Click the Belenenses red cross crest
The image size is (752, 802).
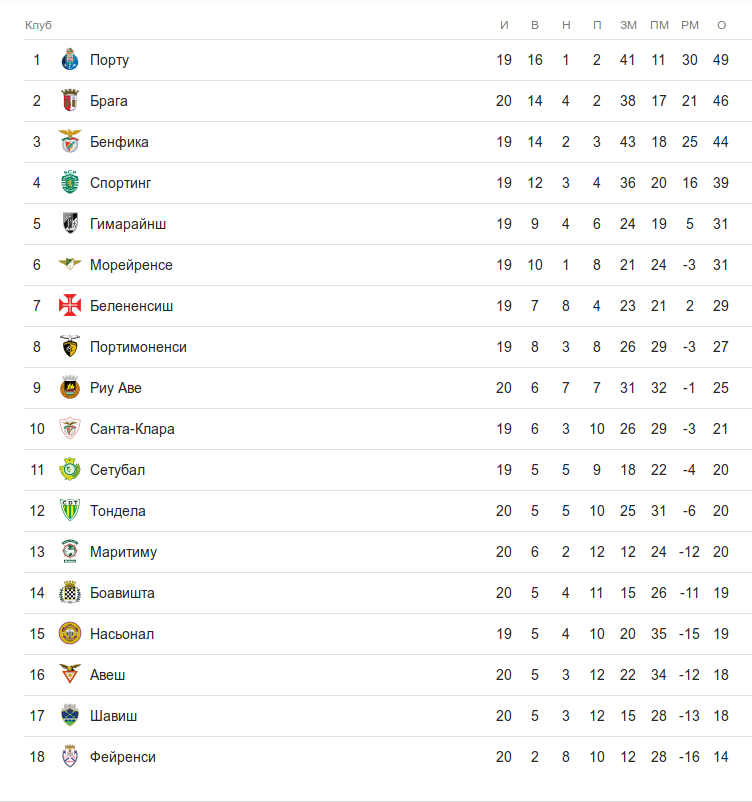[70, 306]
